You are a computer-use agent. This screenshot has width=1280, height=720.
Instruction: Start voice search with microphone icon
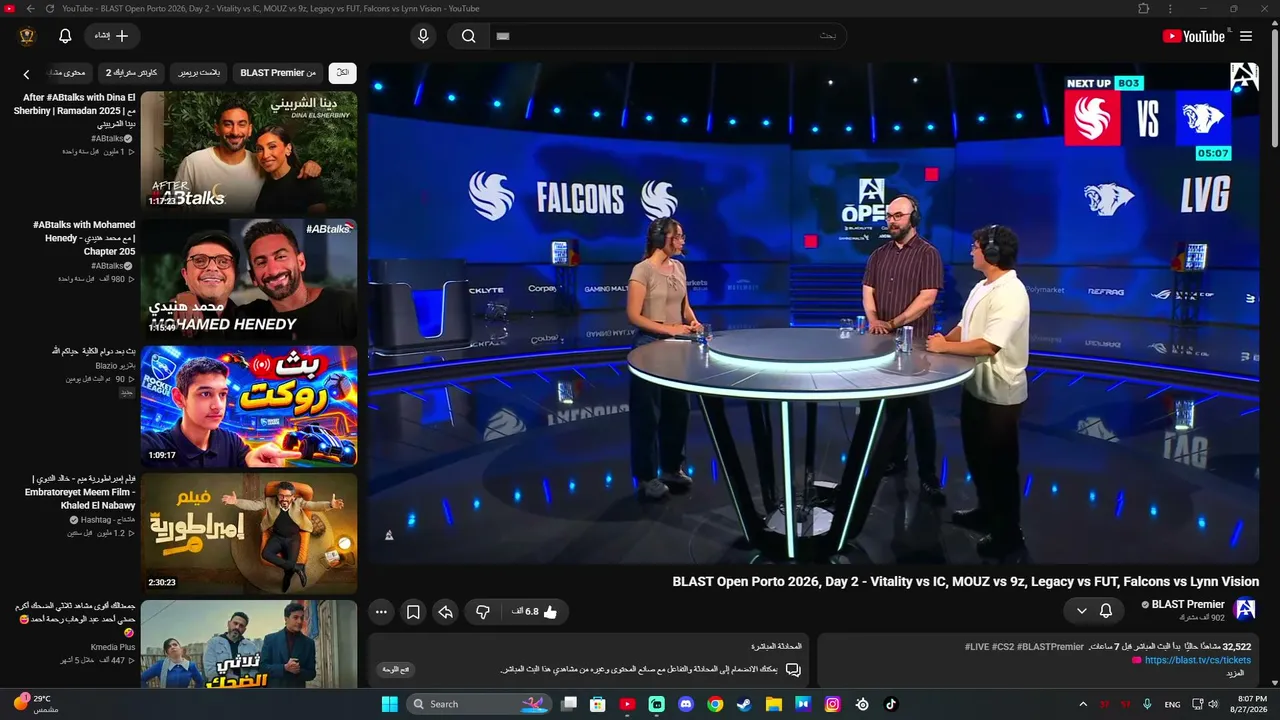click(423, 36)
